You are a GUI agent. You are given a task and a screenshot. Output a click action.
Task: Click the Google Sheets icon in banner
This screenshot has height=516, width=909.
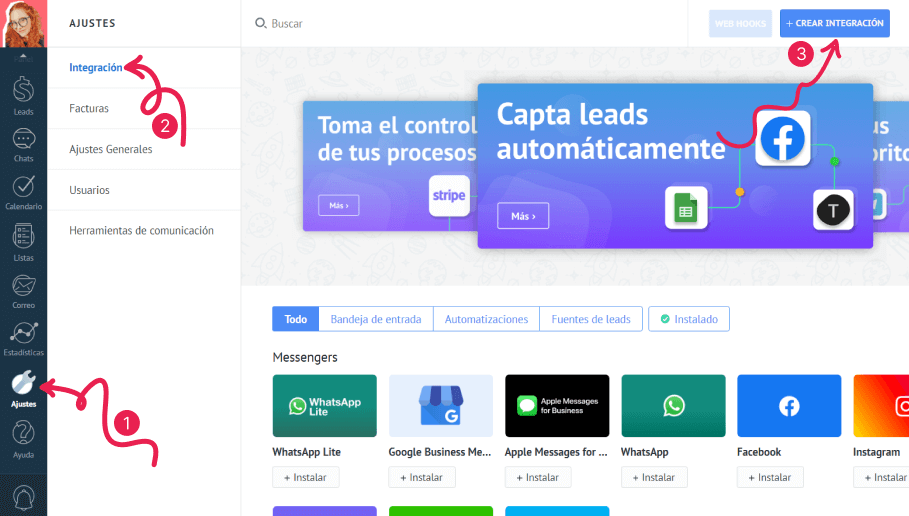click(686, 208)
